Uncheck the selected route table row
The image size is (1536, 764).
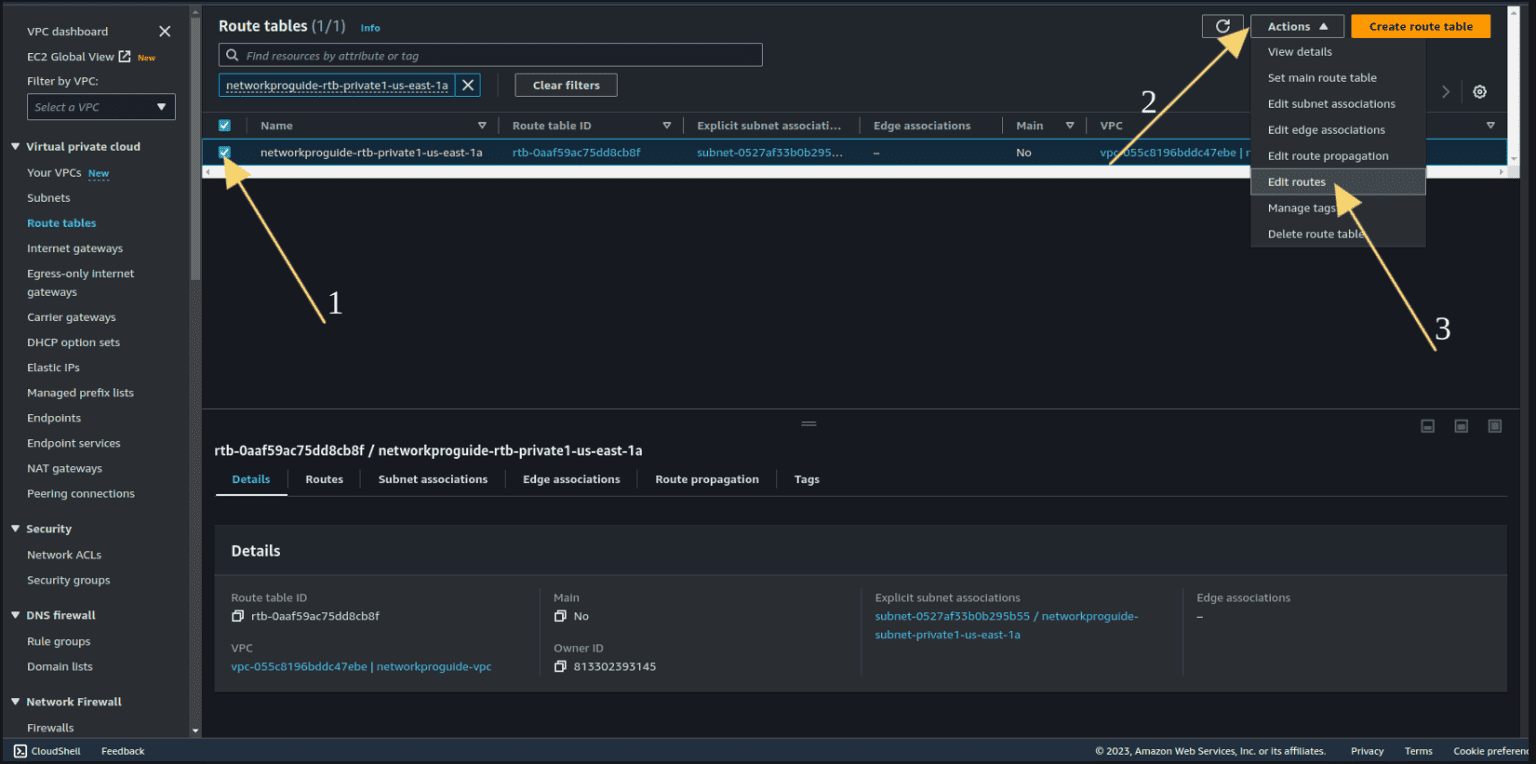pyautogui.click(x=225, y=152)
